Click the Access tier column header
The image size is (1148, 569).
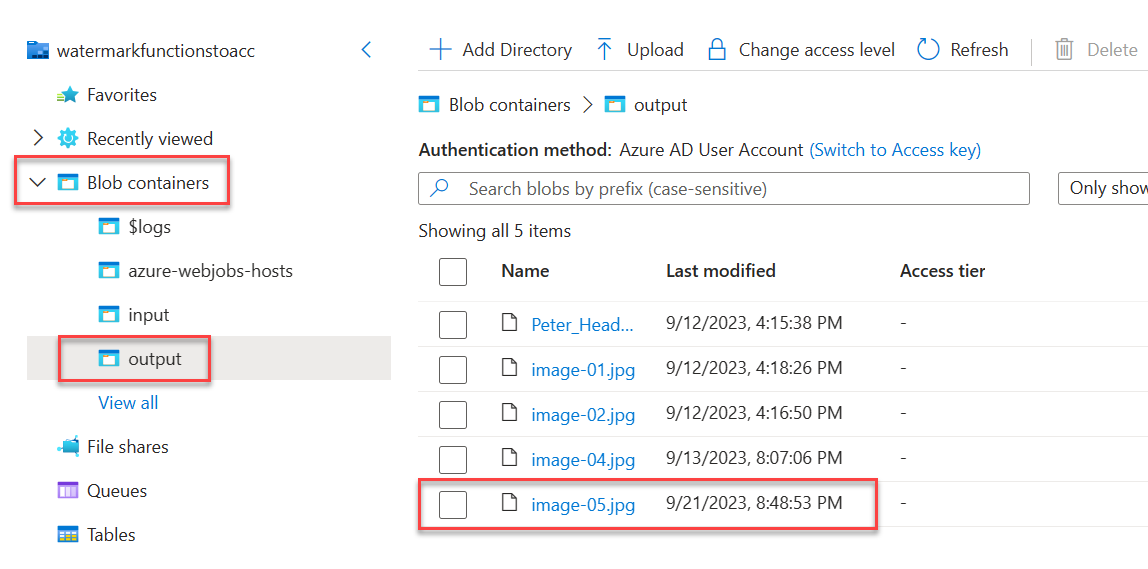[942, 271]
